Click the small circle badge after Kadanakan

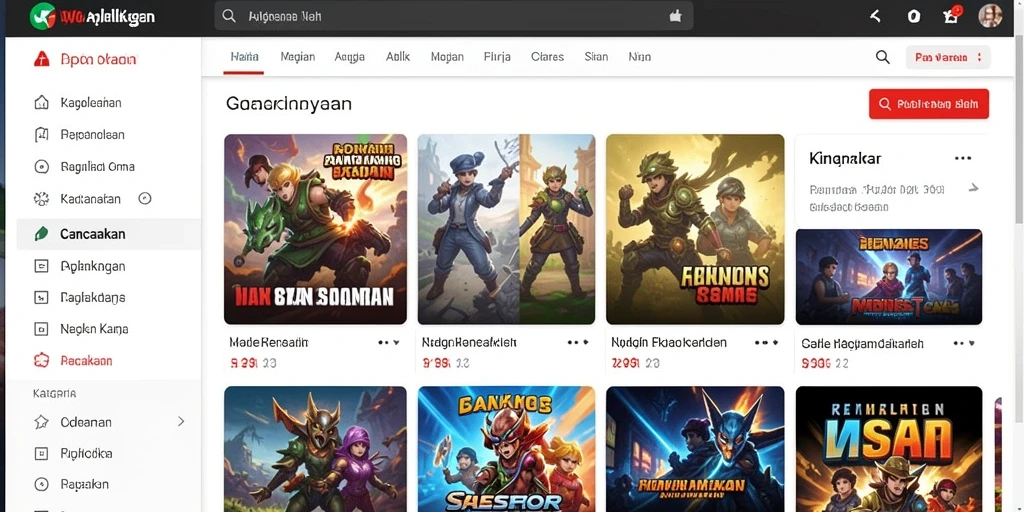(145, 199)
